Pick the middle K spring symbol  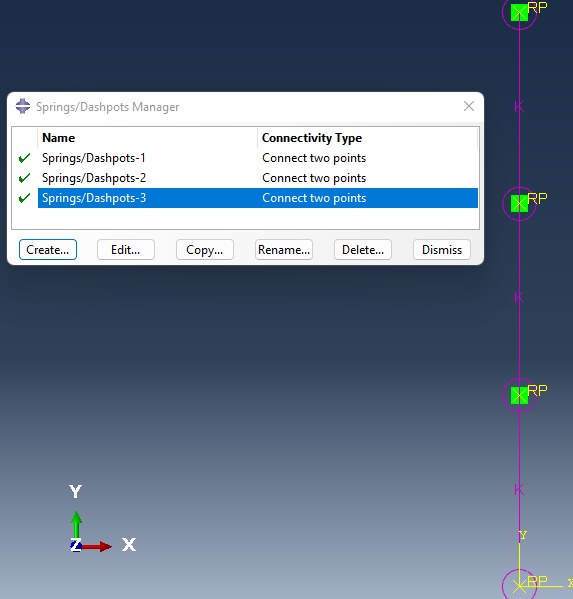519,297
